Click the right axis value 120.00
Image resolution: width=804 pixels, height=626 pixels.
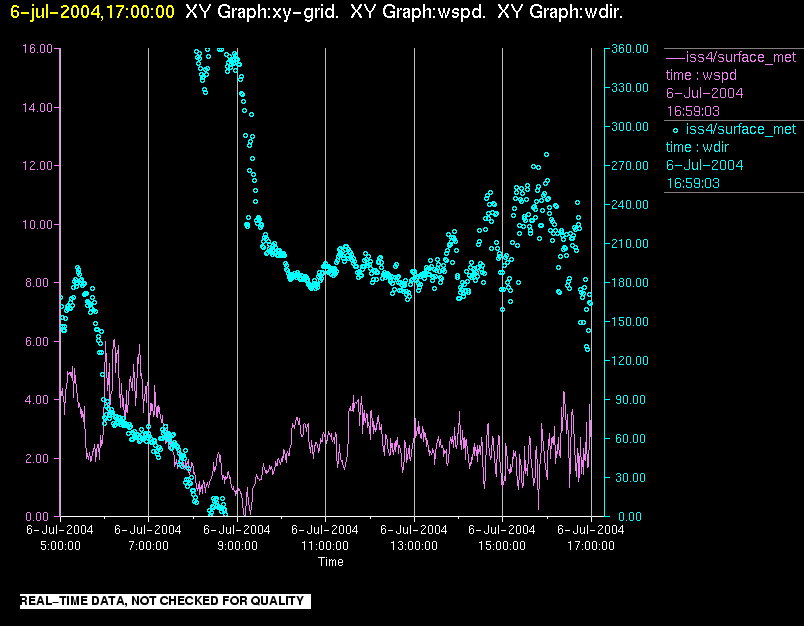(630, 360)
